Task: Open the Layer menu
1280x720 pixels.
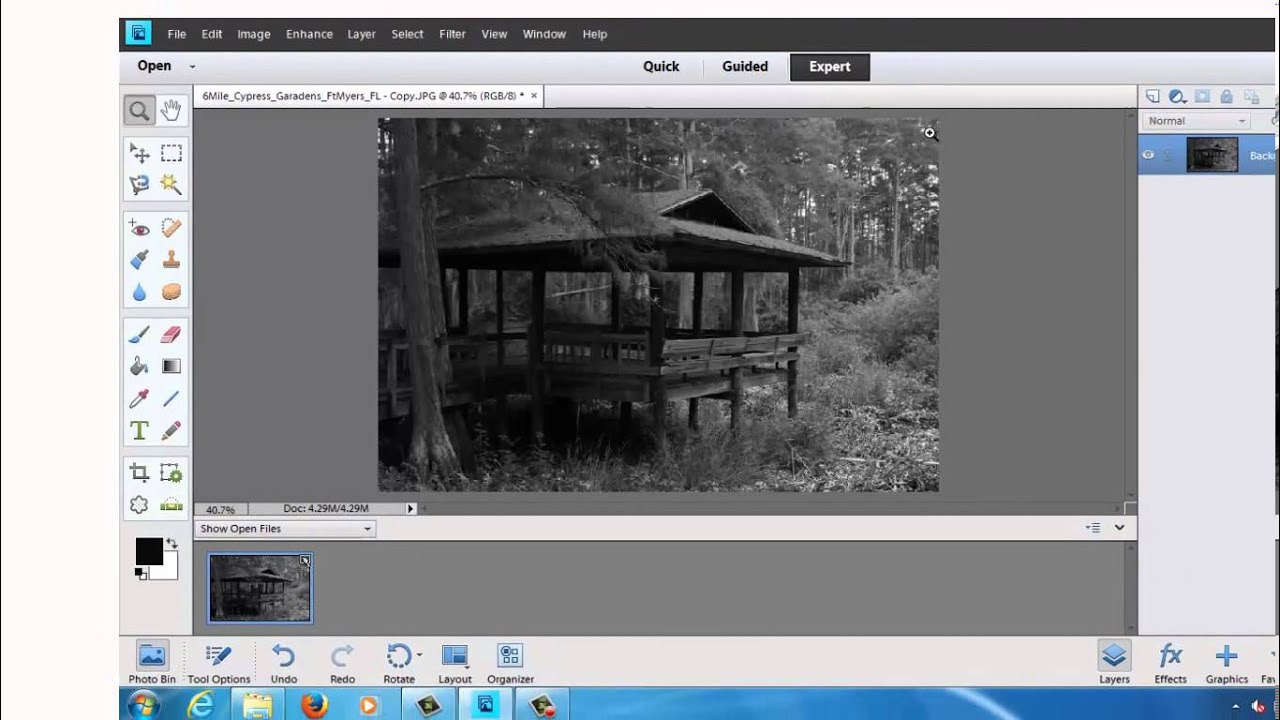Action: (x=361, y=34)
